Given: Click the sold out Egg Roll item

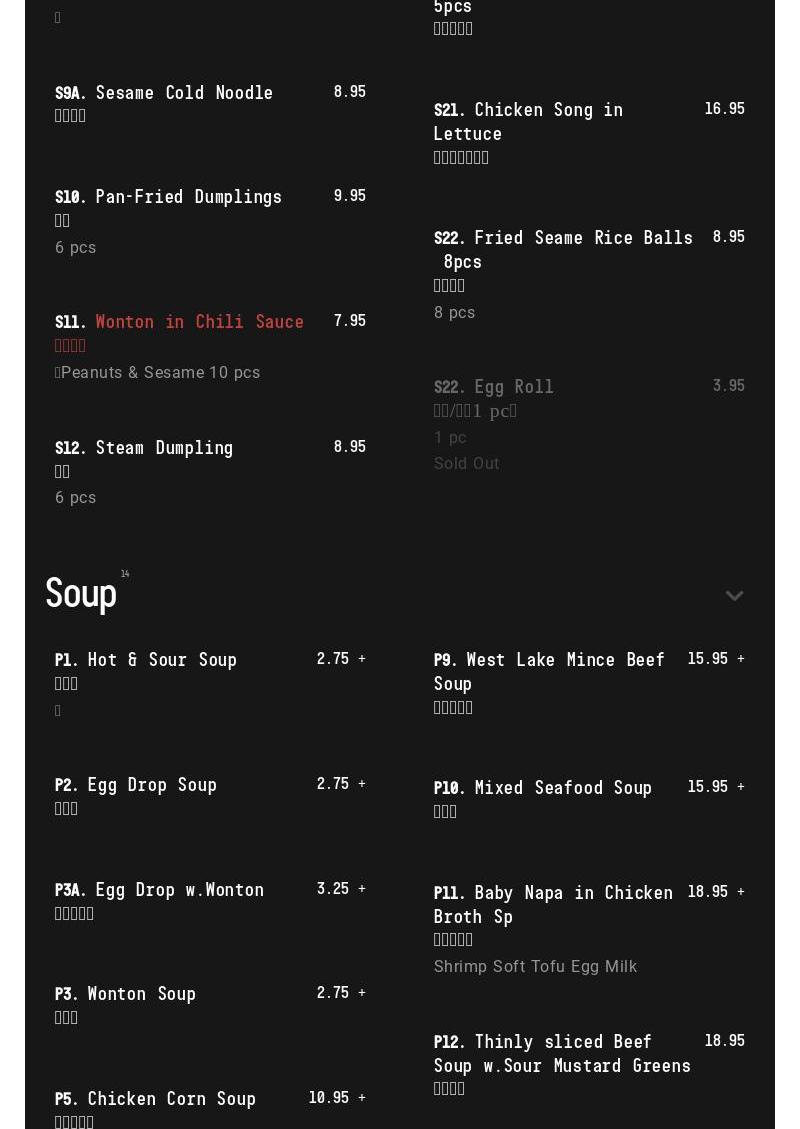Looking at the screenshot, I should tap(589, 425).
